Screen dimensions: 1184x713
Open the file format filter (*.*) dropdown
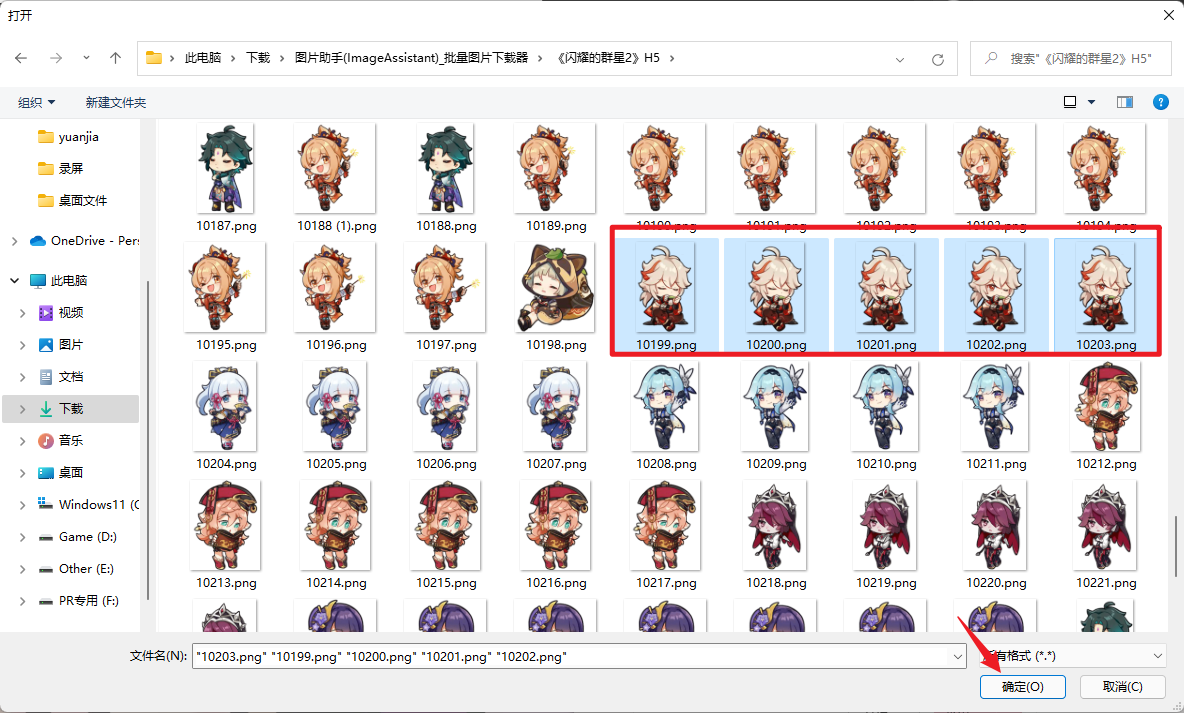click(x=1073, y=656)
